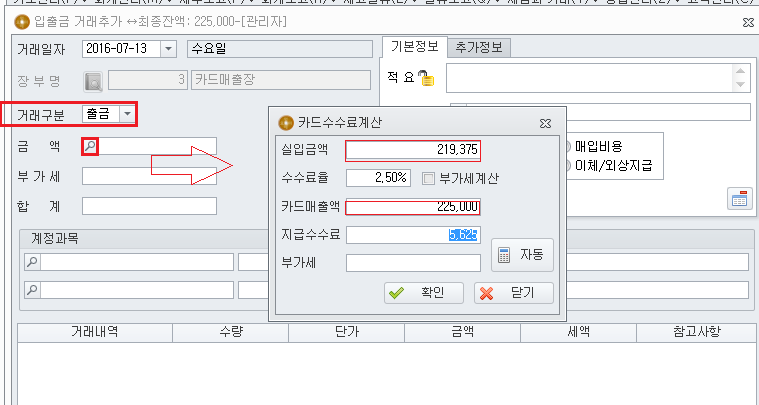Confirm with the 확인 button
759x405 pixels.
(x=424, y=293)
